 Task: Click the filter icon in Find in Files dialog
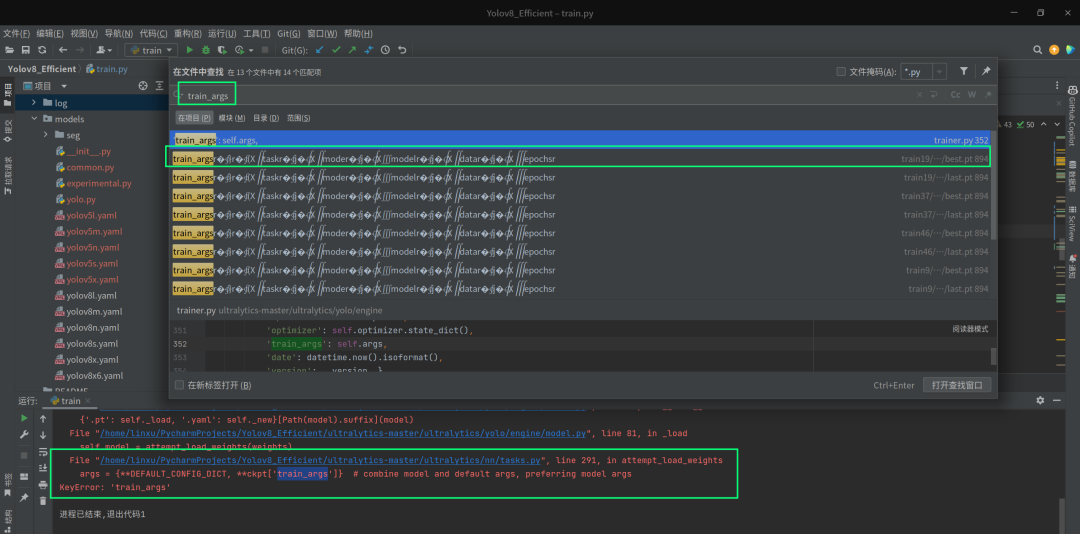[x=964, y=71]
